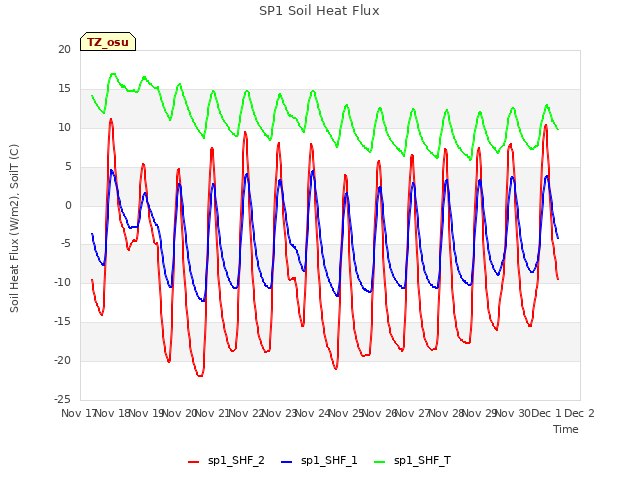This screenshot has height=480, width=640.
Task: Click the green sp1_SHF_T legend swatch
Action: pyautogui.click(x=380, y=462)
